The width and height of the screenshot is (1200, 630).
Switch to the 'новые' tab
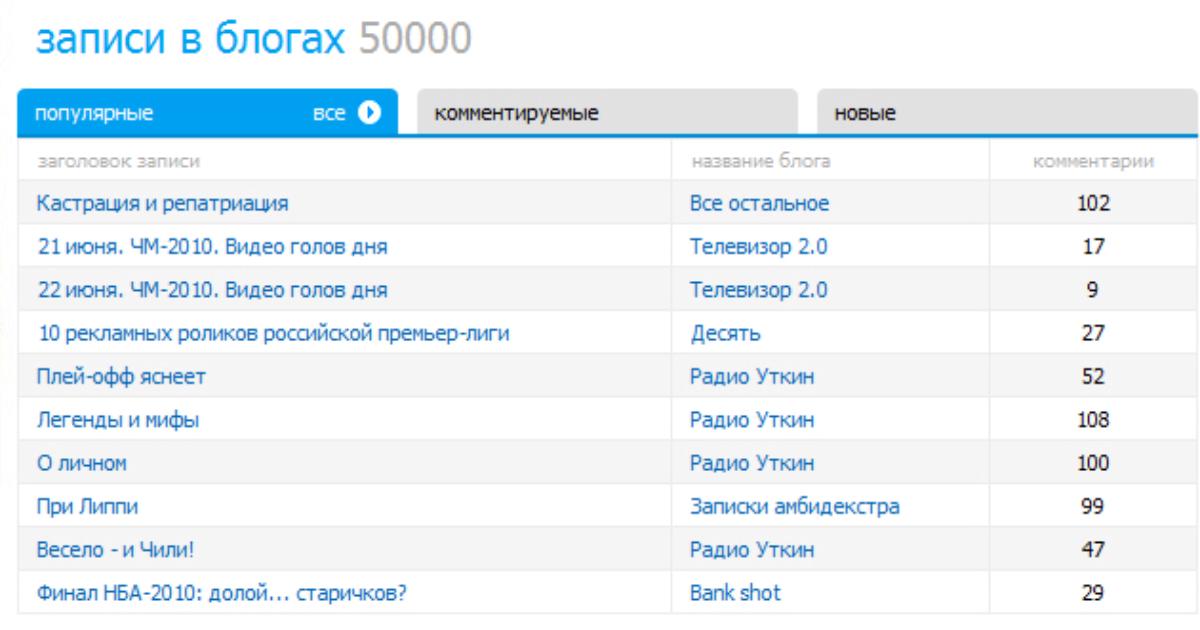[866, 113]
